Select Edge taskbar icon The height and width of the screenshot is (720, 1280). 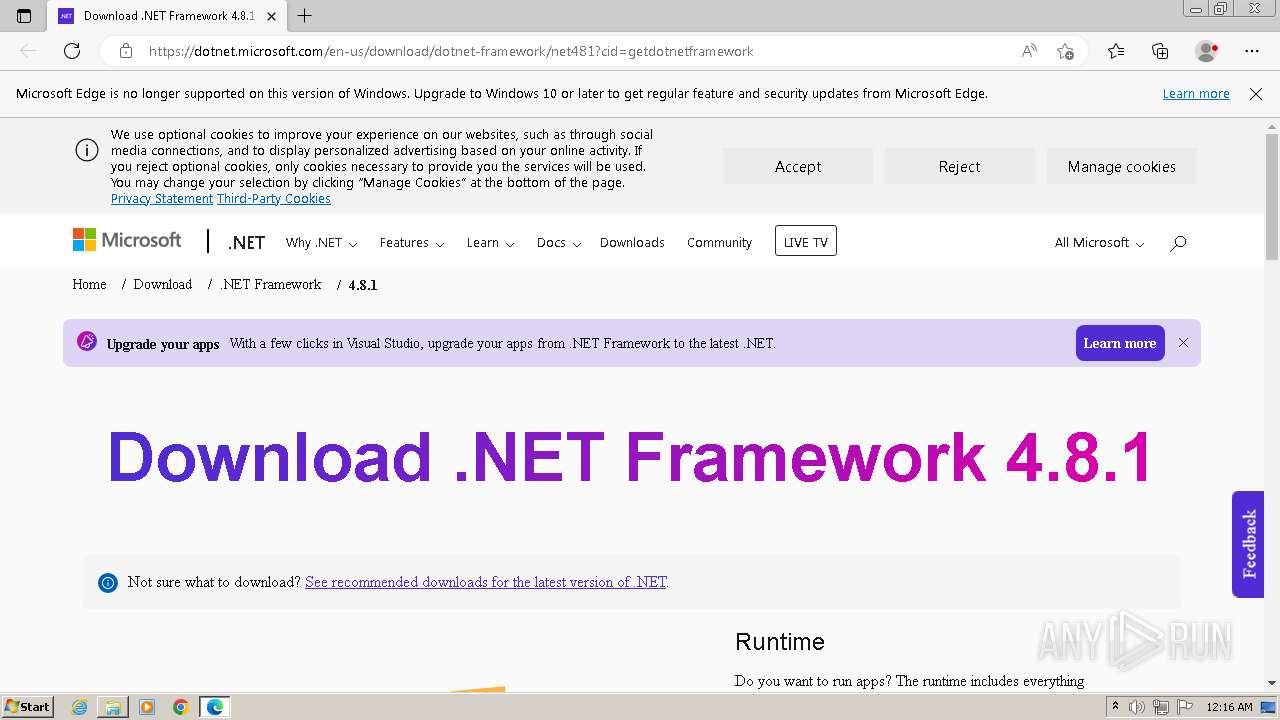pyautogui.click(x=215, y=707)
